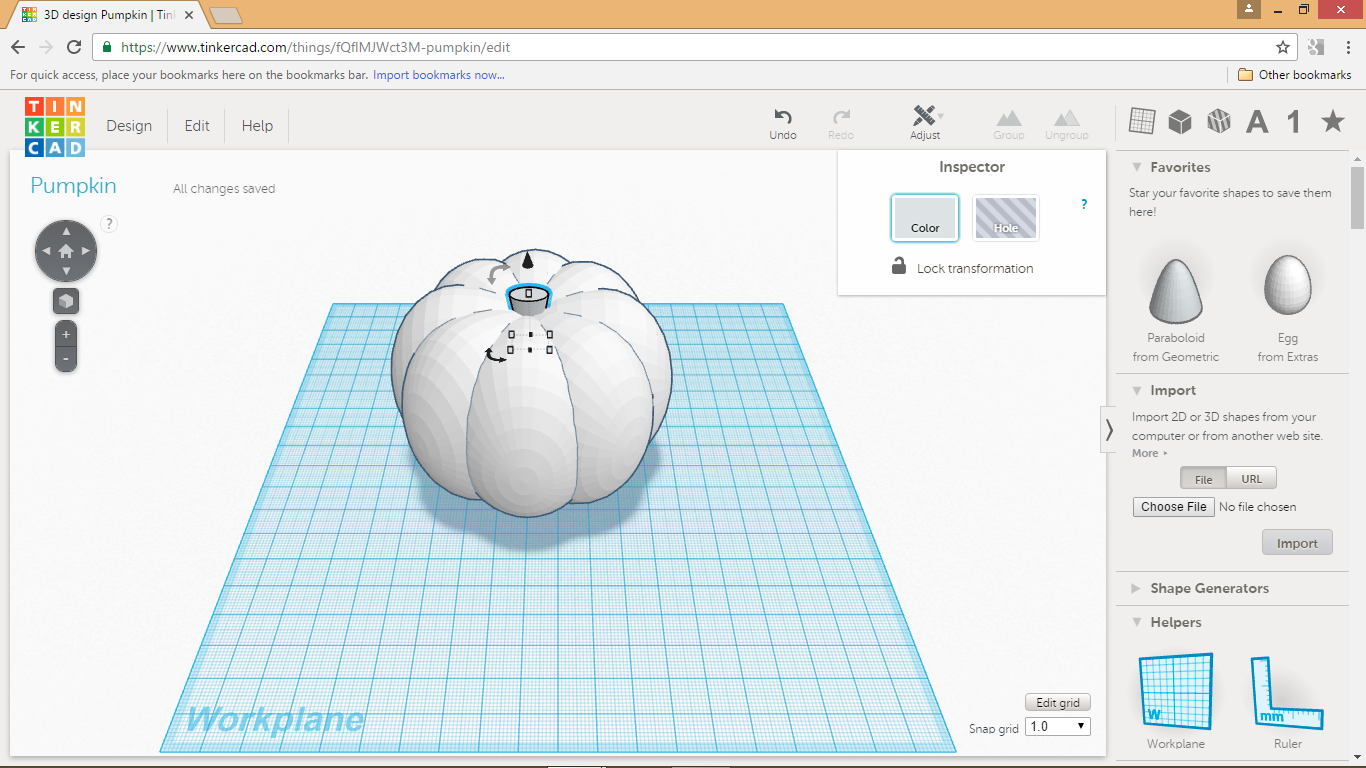This screenshot has height=768, width=1366.
Task: Open the Edit menu
Action: (x=196, y=125)
